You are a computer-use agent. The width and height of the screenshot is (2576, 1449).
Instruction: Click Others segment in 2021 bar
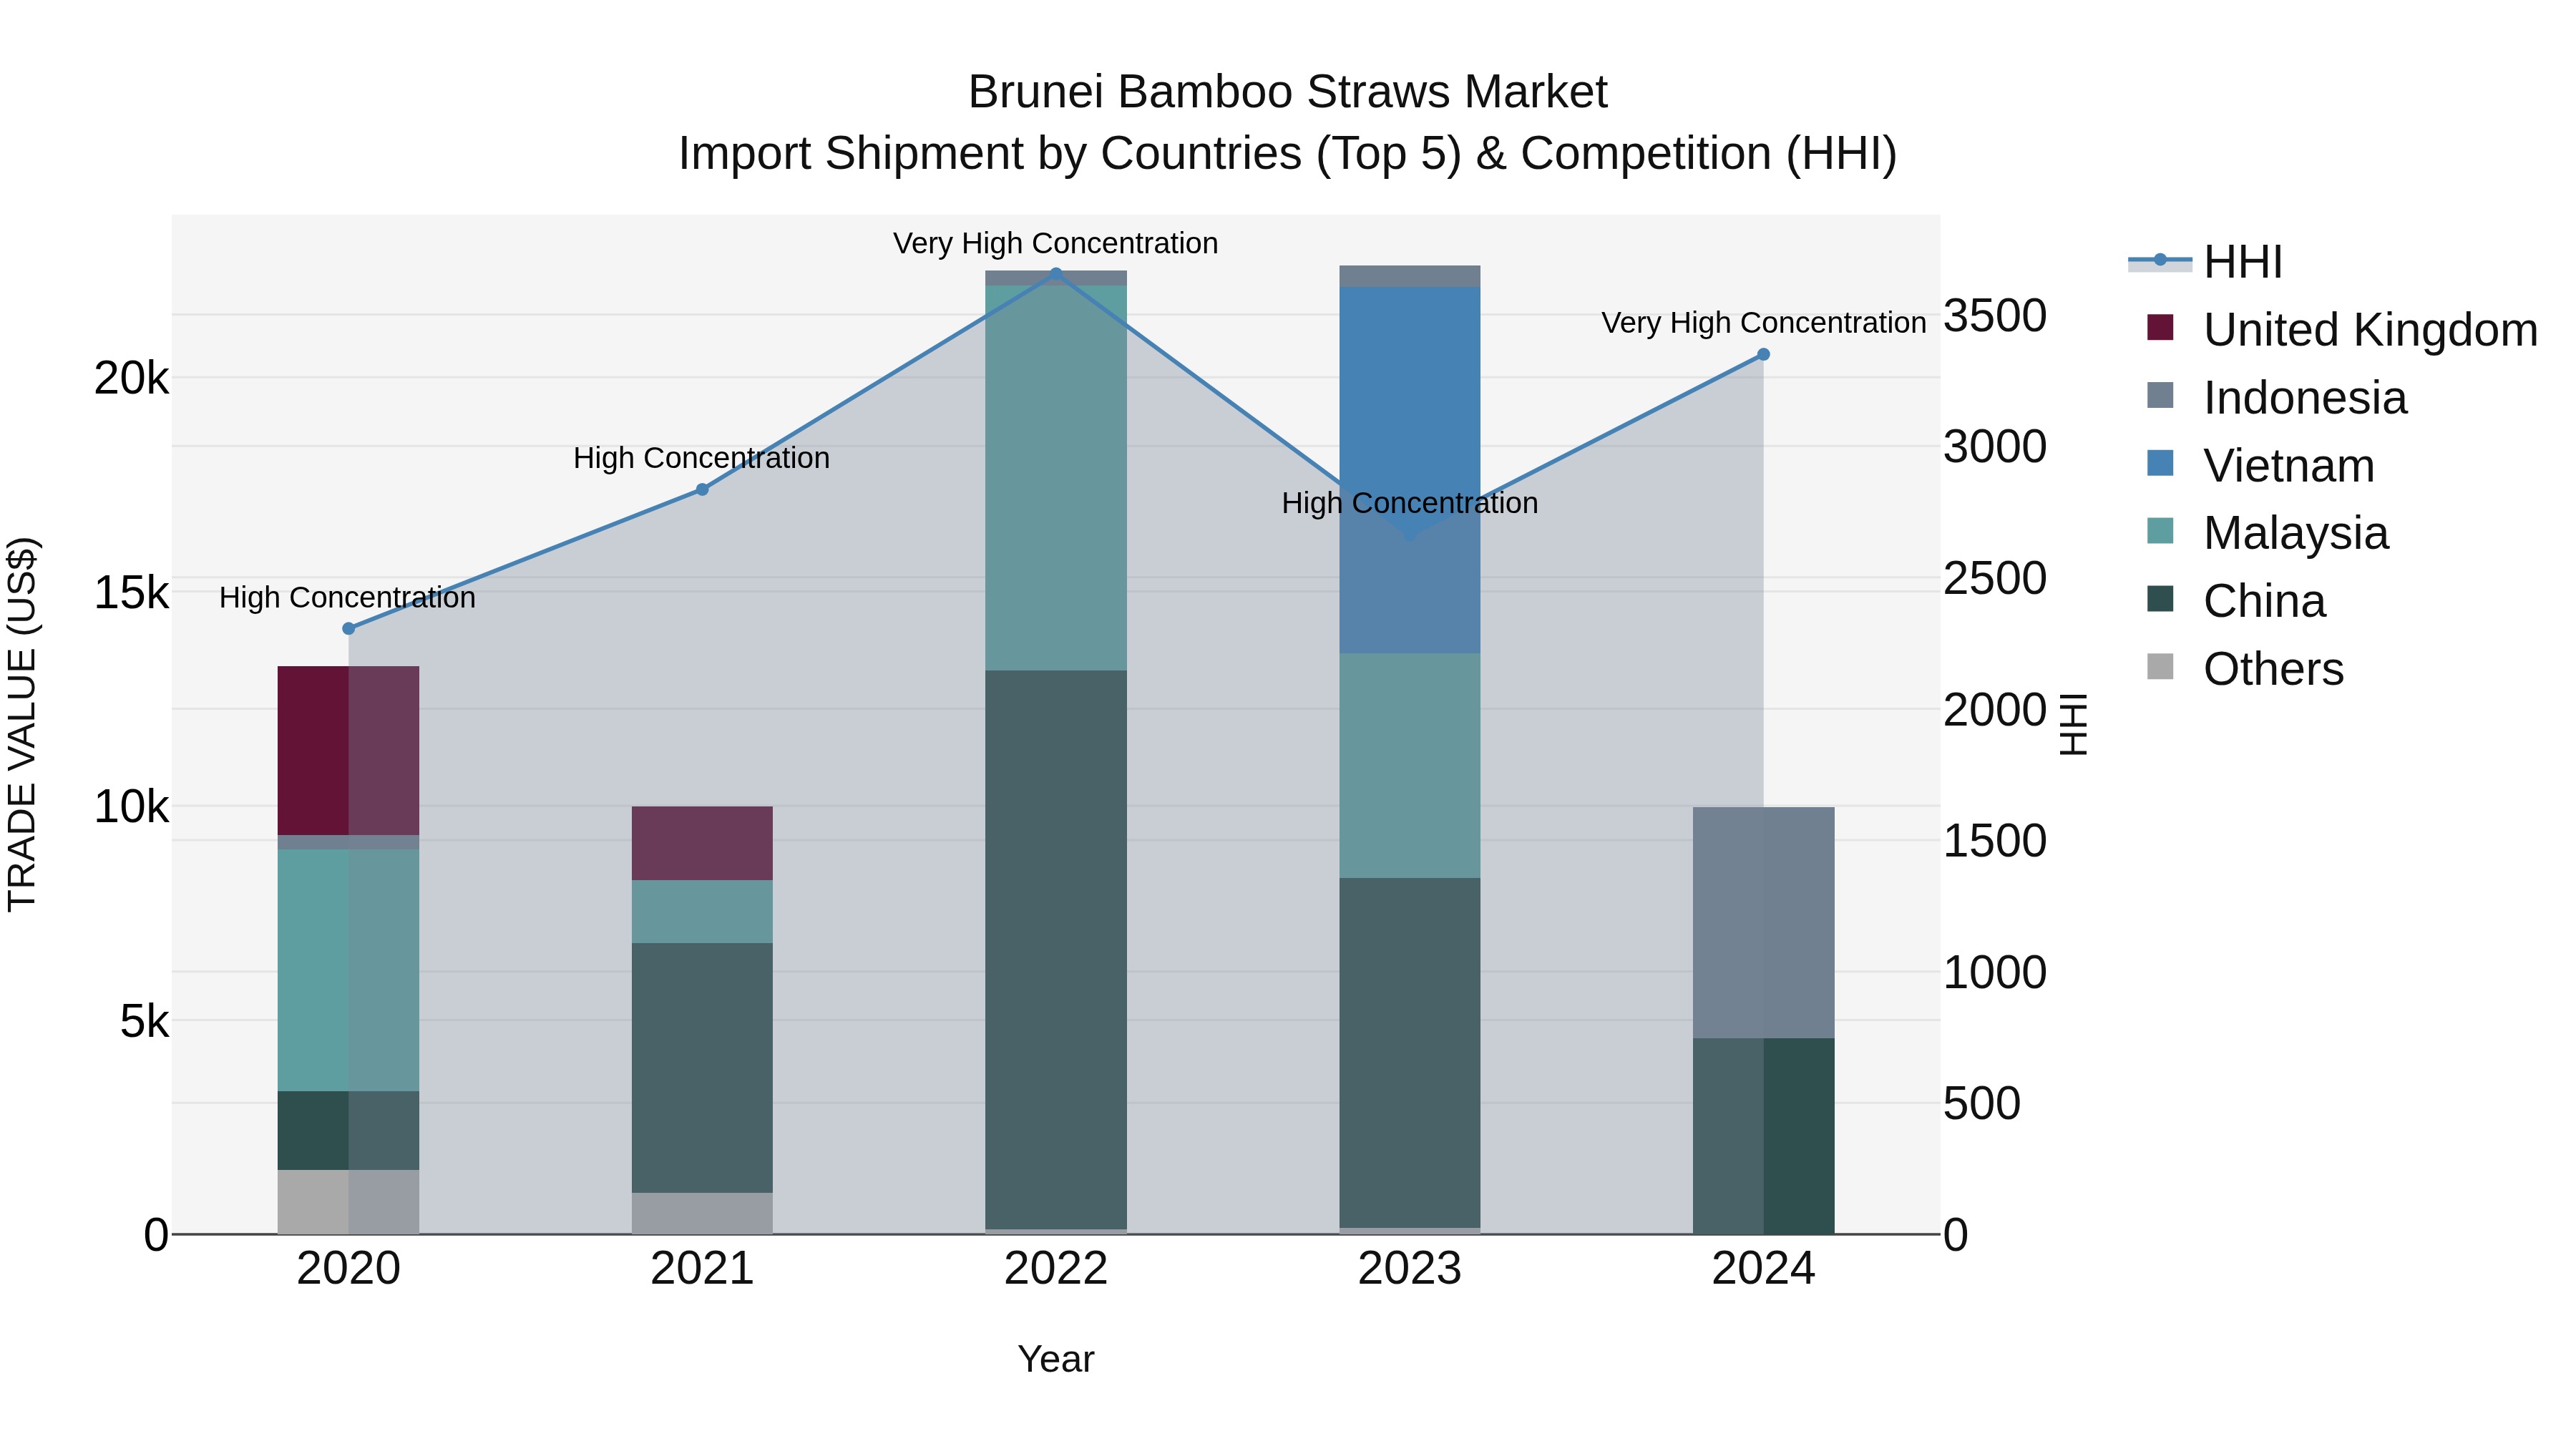click(x=702, y=1214)
